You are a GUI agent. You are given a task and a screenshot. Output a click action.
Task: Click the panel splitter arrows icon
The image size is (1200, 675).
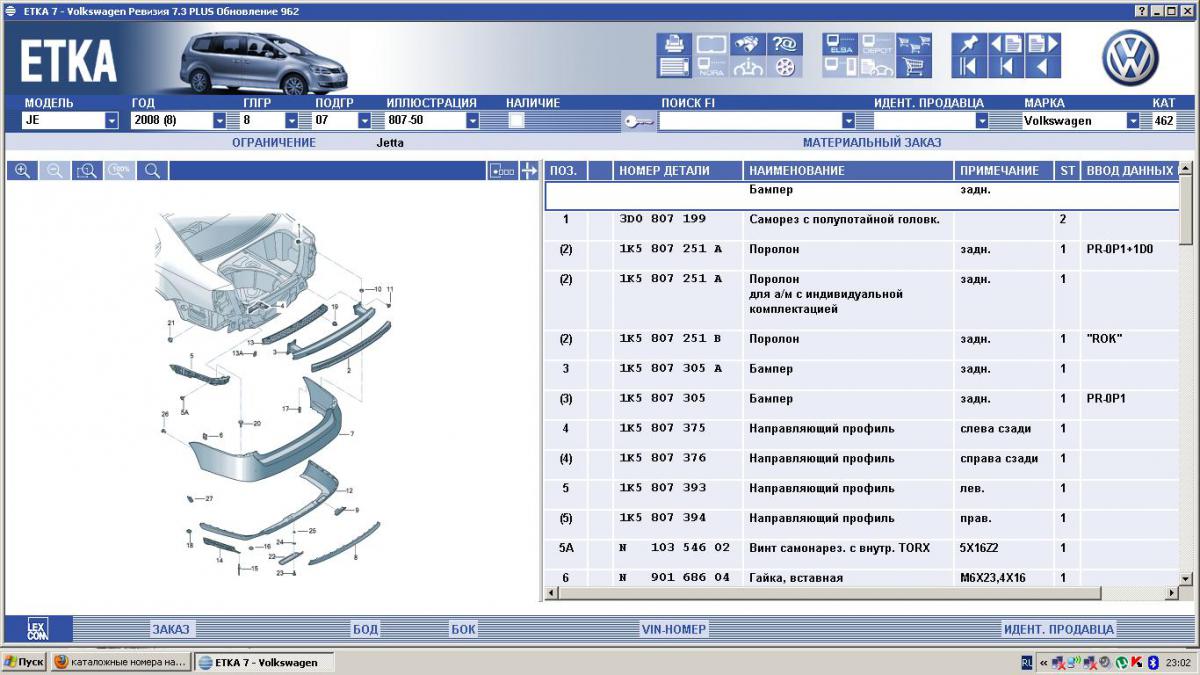[x=529, y=171]
